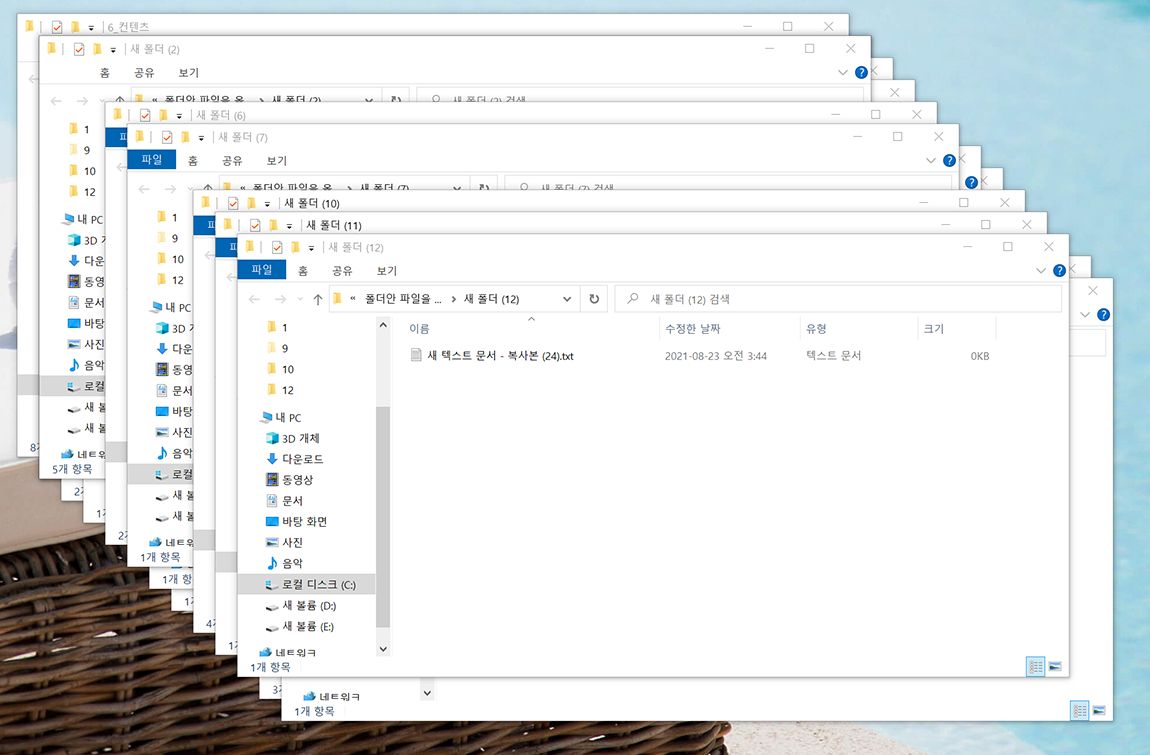
Task: Open quick access toolbar dropdown in 새 폴더 (11)
Action: pos(289,226)
